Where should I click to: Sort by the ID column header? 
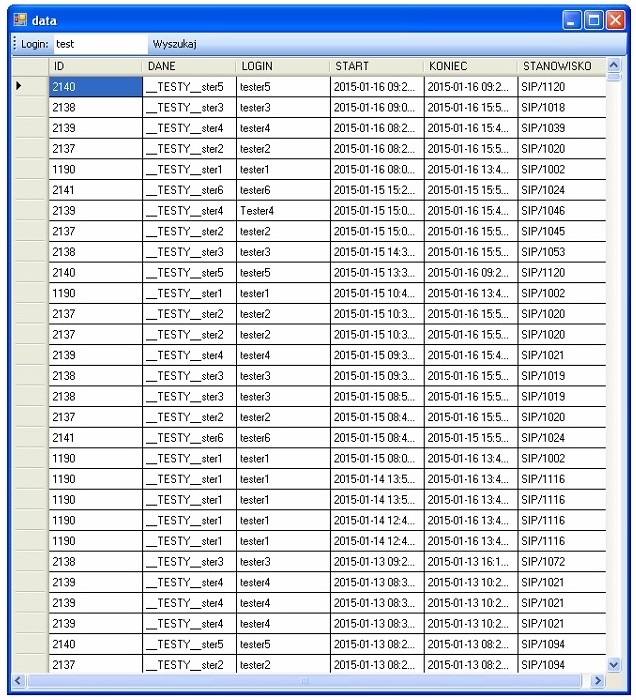pyautogui.click(x=96, y=66)
